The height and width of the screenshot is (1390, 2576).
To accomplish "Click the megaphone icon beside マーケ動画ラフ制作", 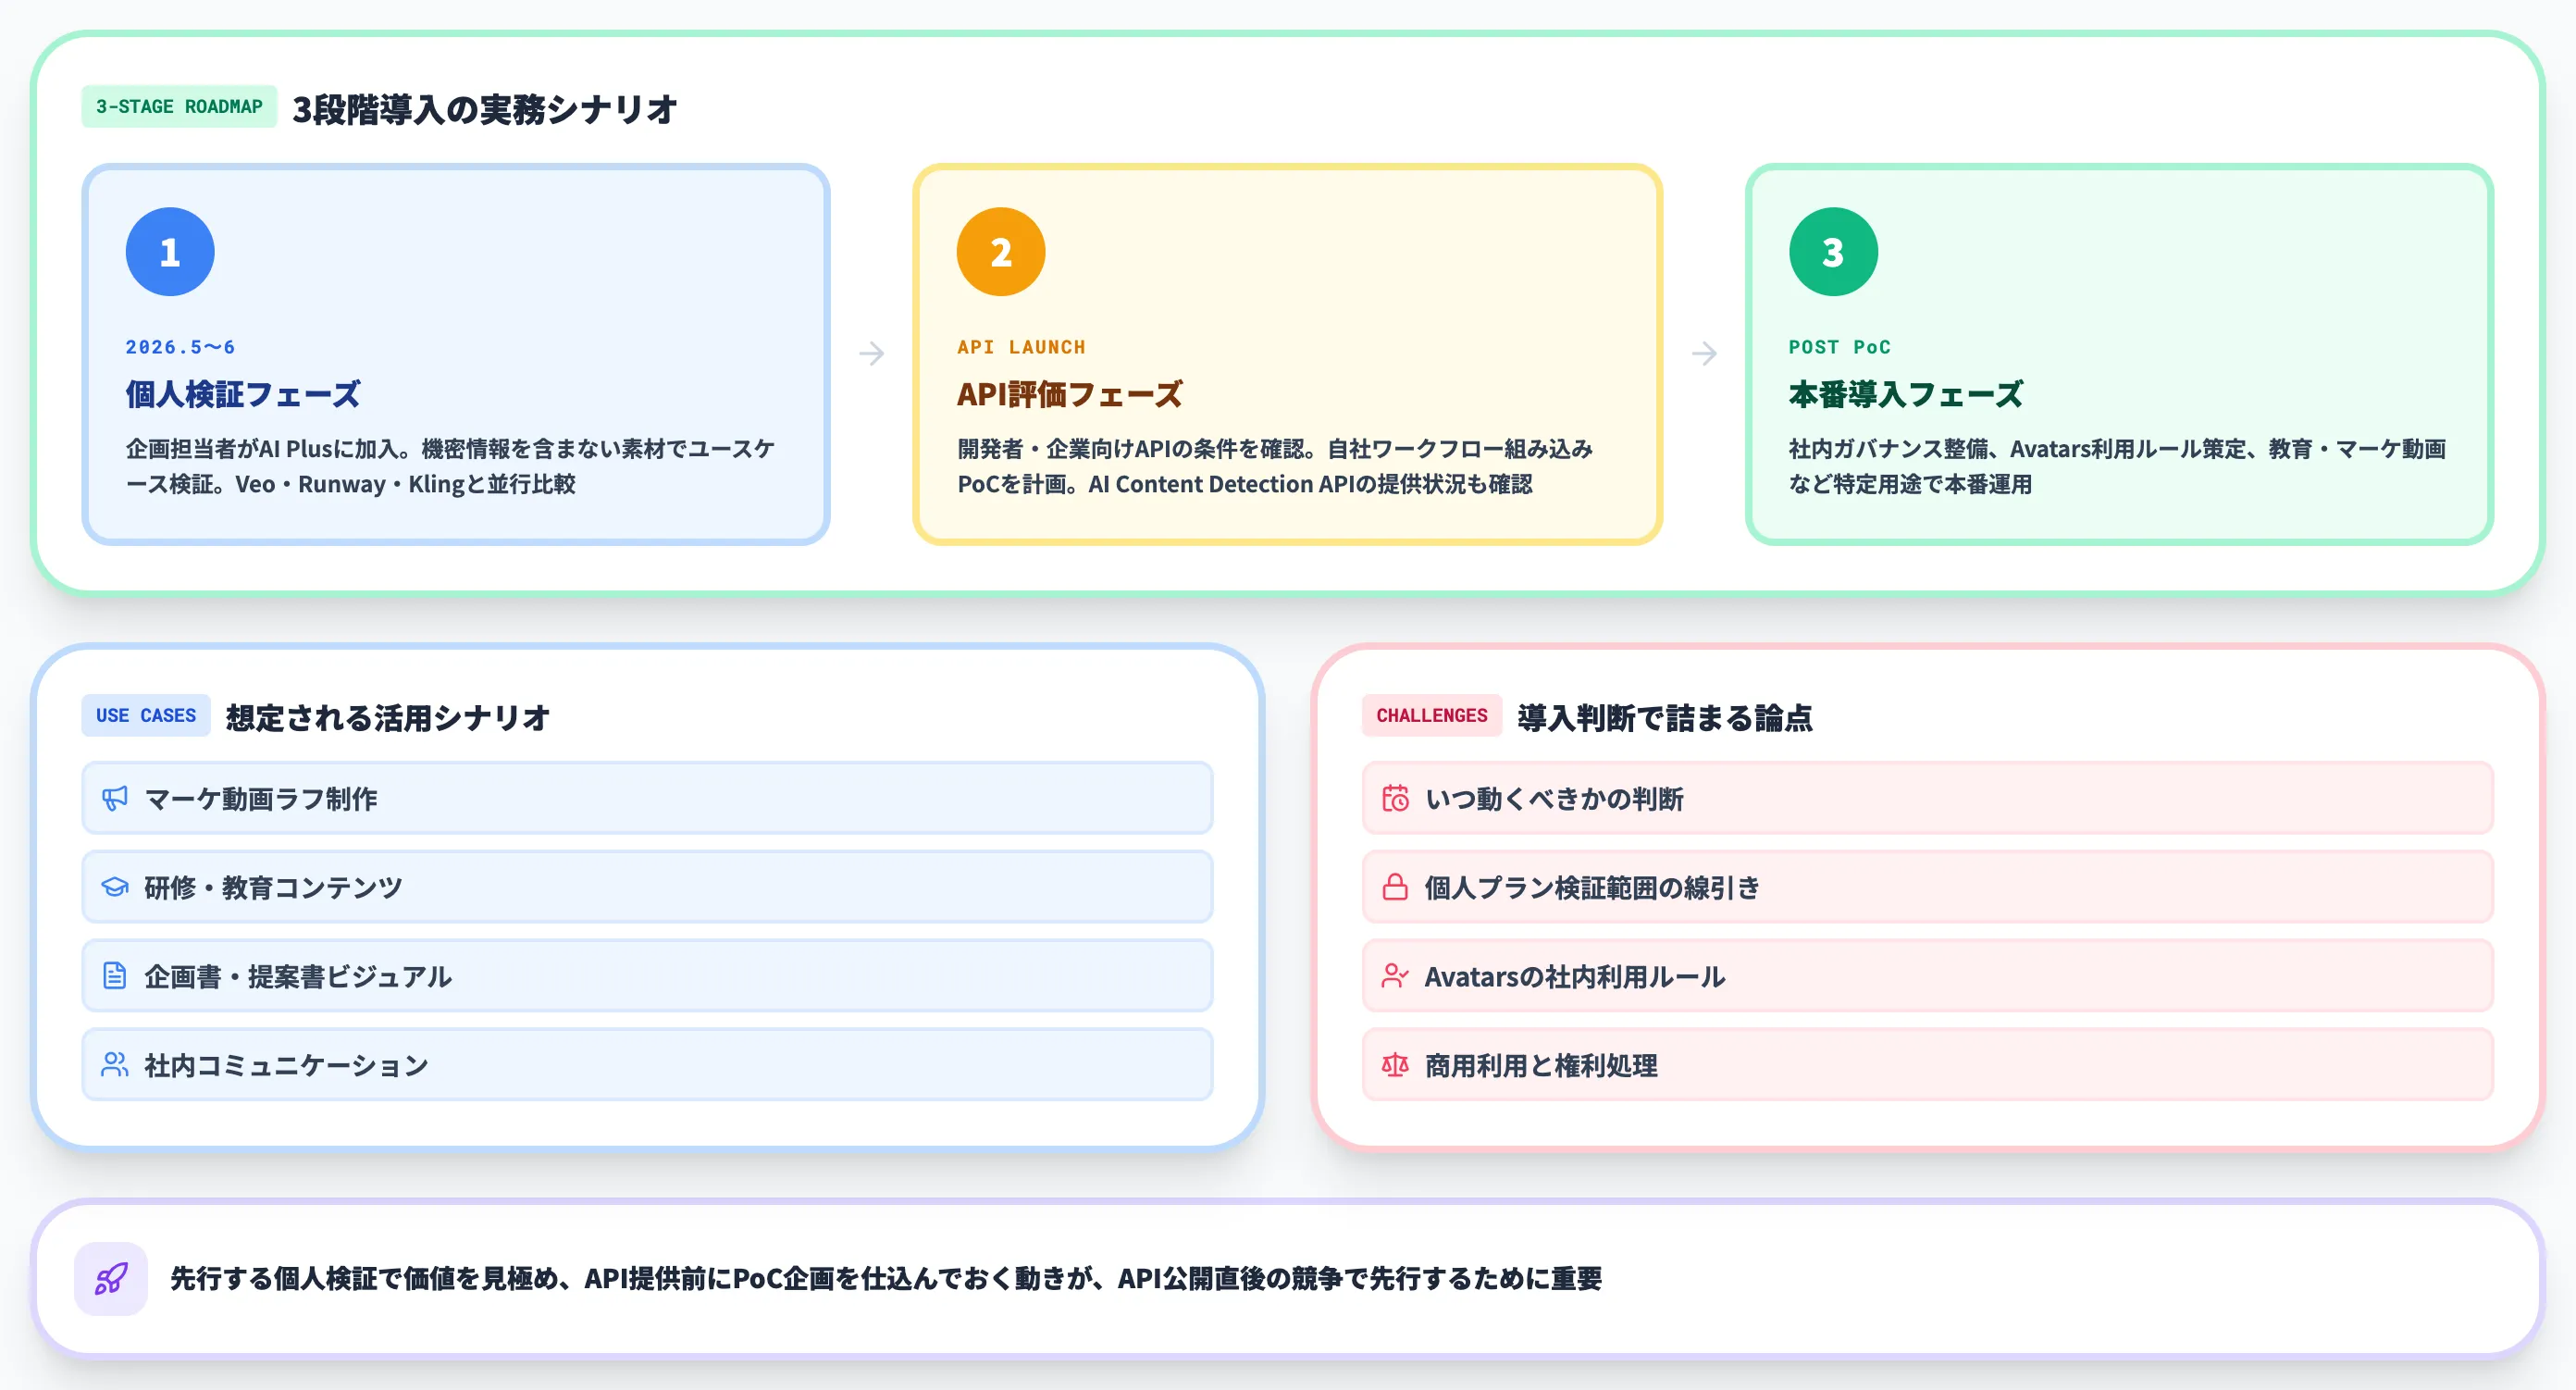I will [115, 798].
